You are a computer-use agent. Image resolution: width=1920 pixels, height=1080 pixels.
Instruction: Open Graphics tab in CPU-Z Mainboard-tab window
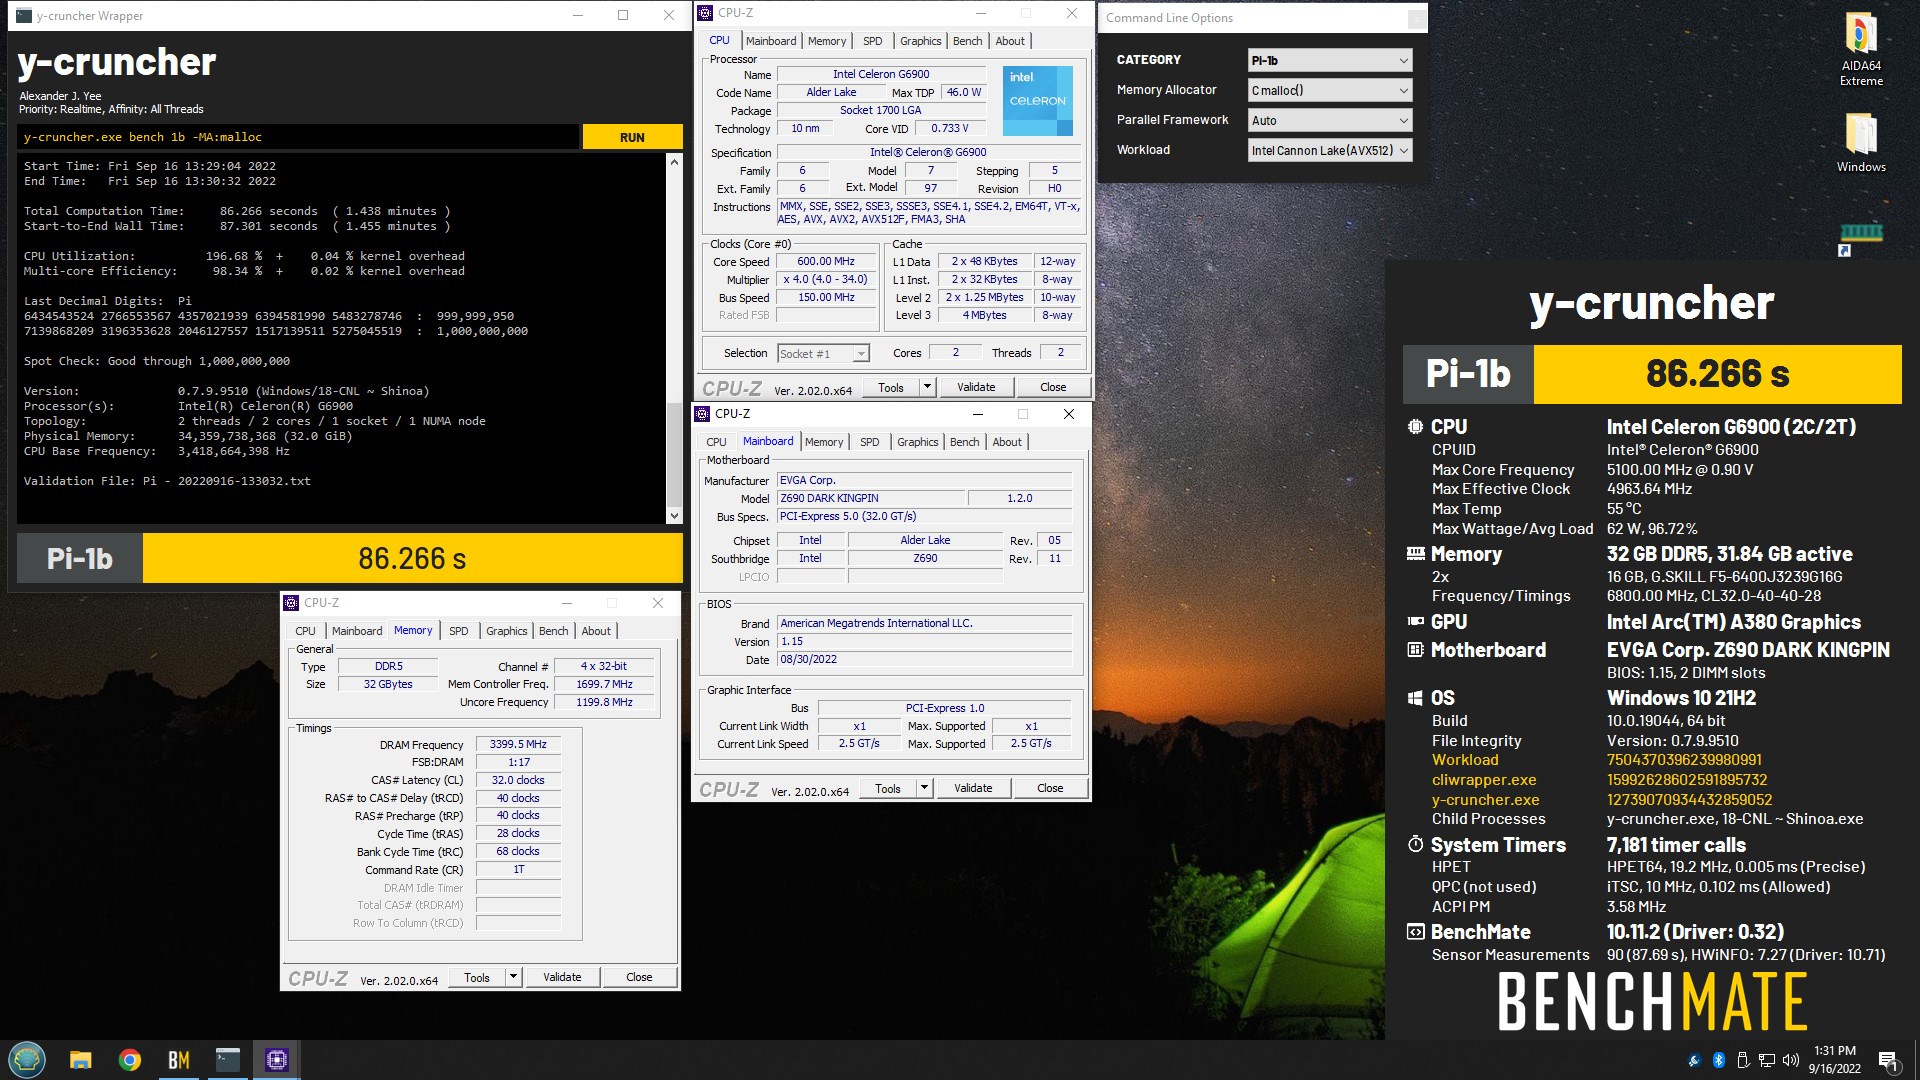(917, 442)
